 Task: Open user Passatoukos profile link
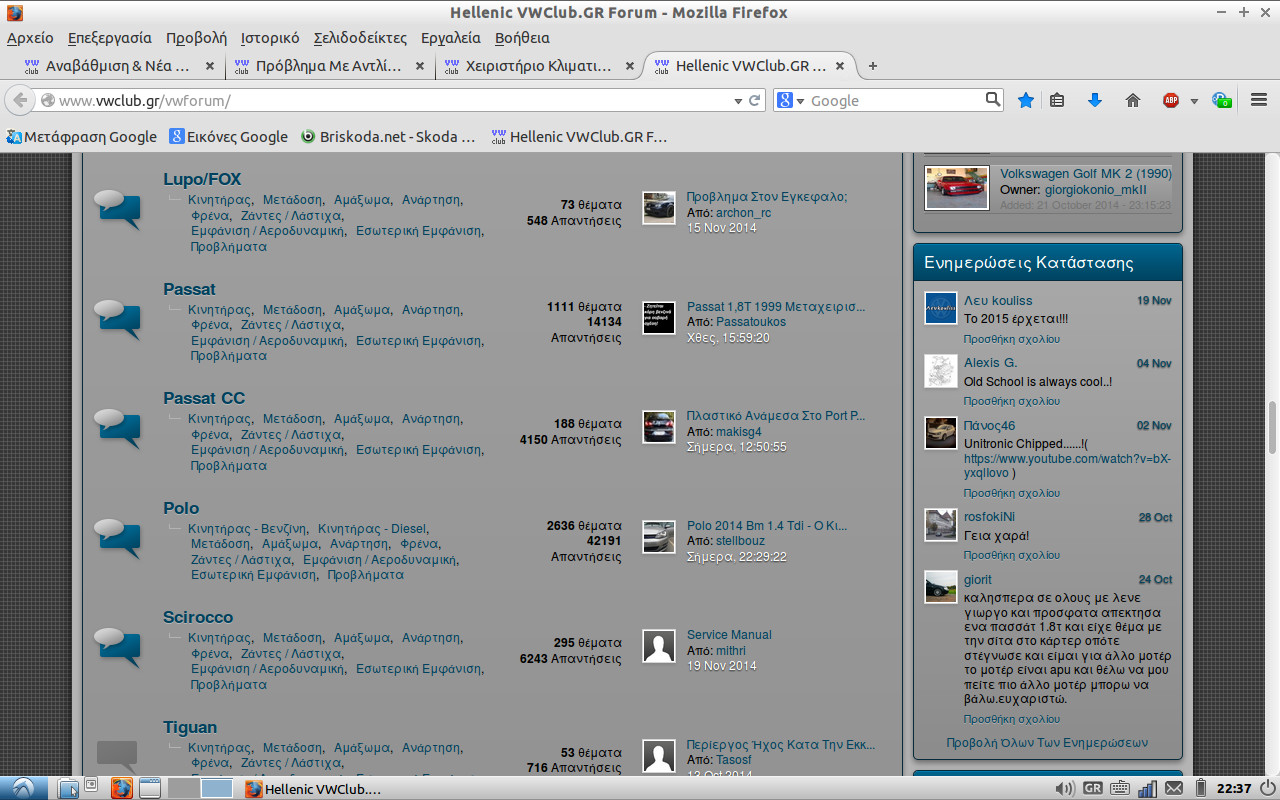pyautogui.click(x=751, y=322)
